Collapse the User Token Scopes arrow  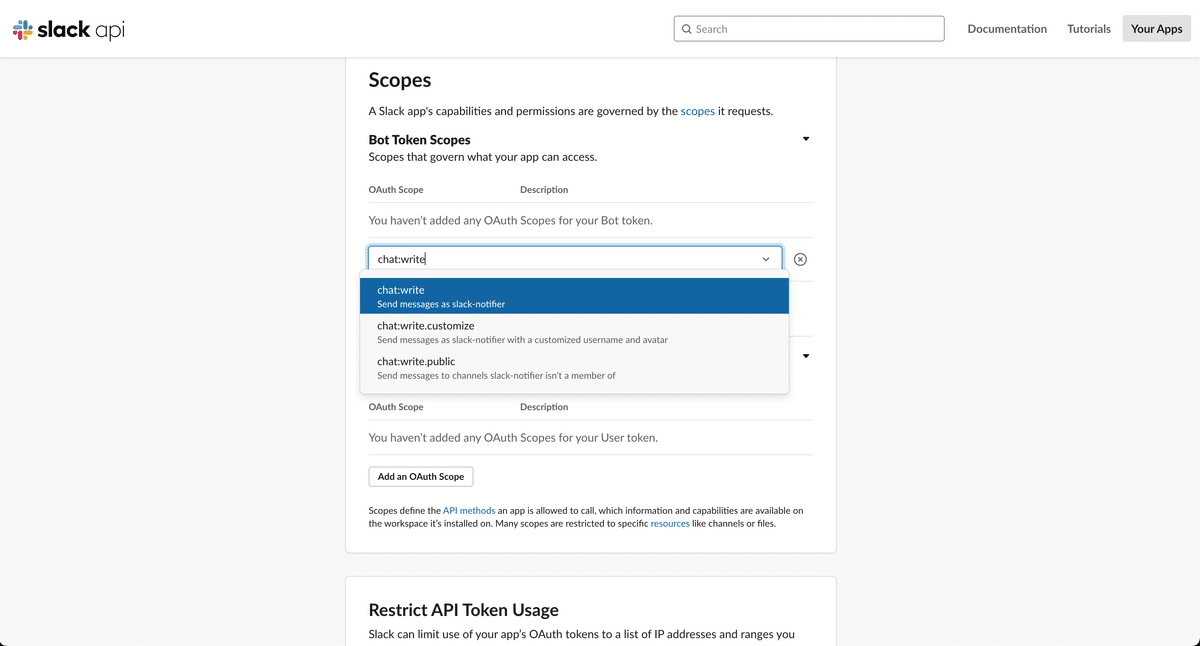806,356
